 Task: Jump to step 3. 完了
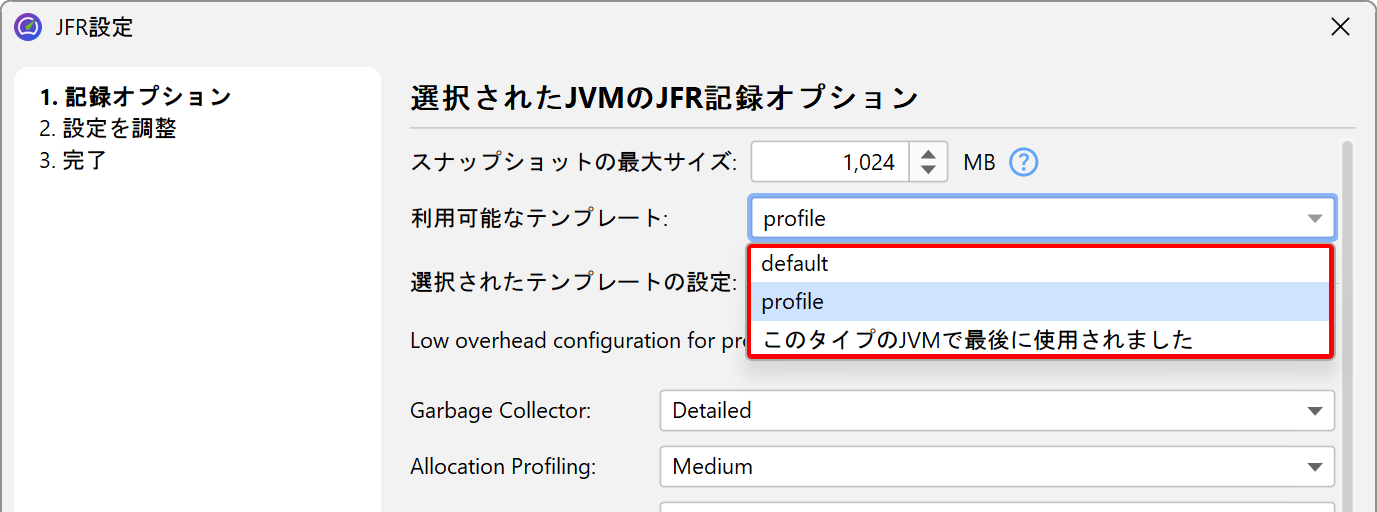(72, 160)
